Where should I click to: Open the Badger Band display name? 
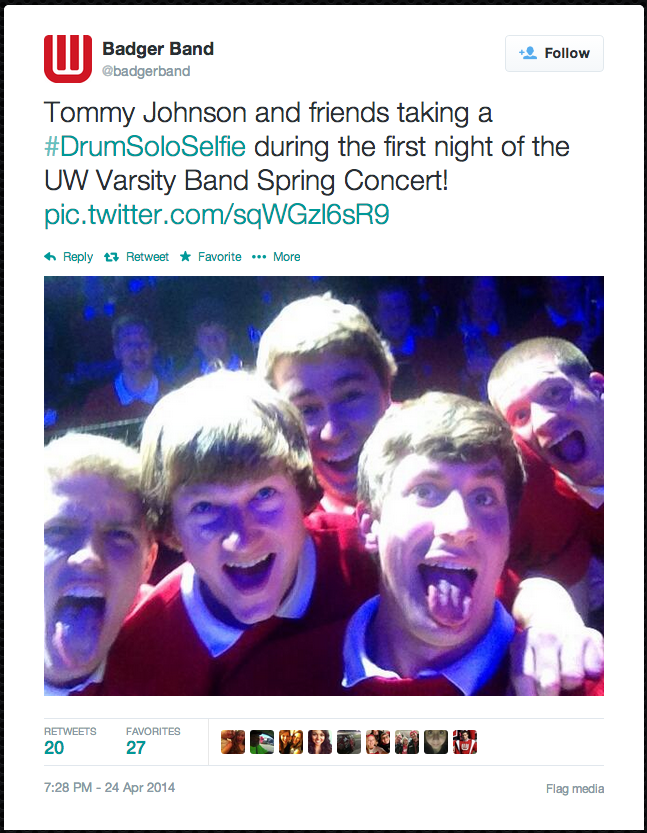tap(158, 49)
